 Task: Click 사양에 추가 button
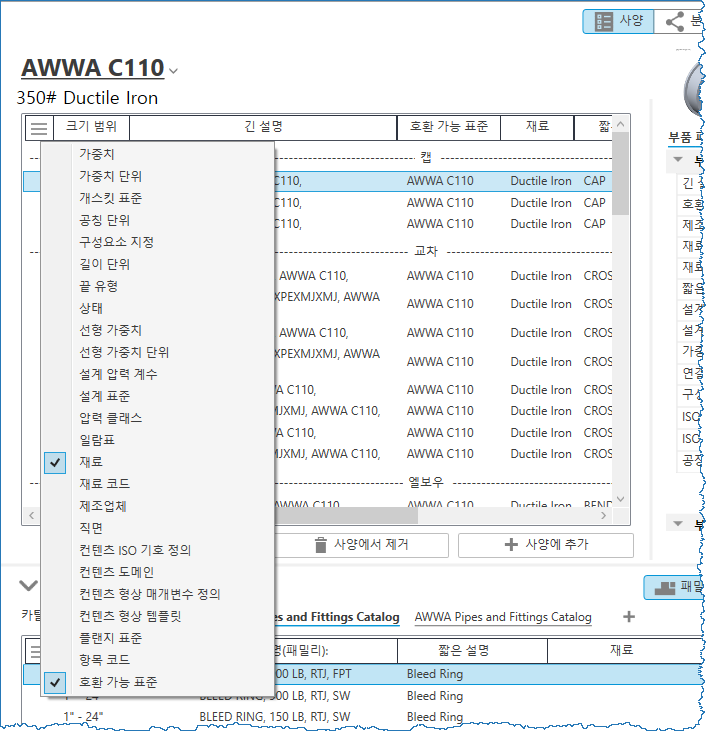point(546,545)
